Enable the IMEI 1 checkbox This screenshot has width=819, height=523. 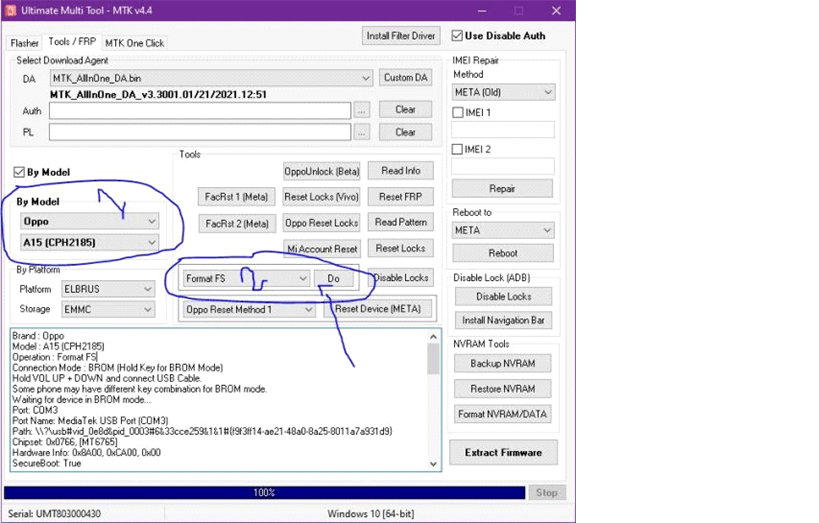pos(458,112)
